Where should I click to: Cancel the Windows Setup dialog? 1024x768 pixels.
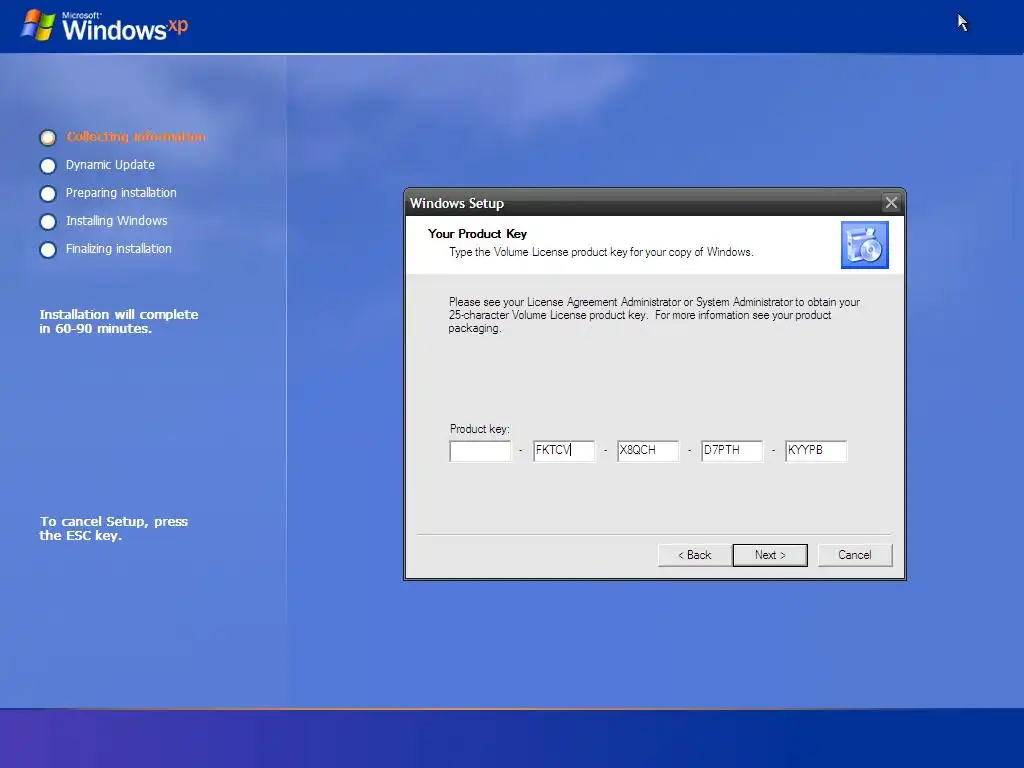click(855, 555)
